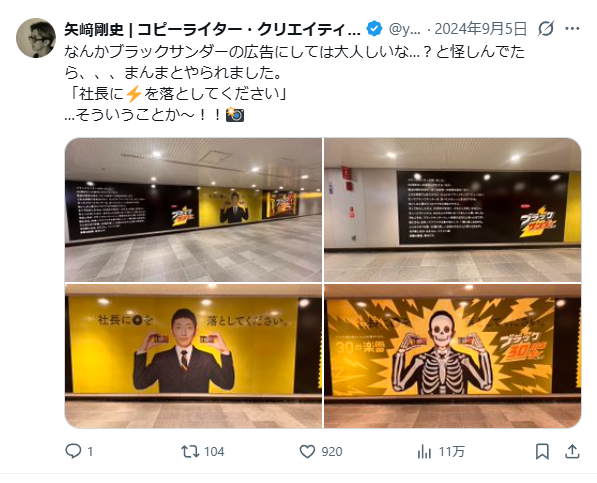Click the @y... username handle

coord(405,29)
